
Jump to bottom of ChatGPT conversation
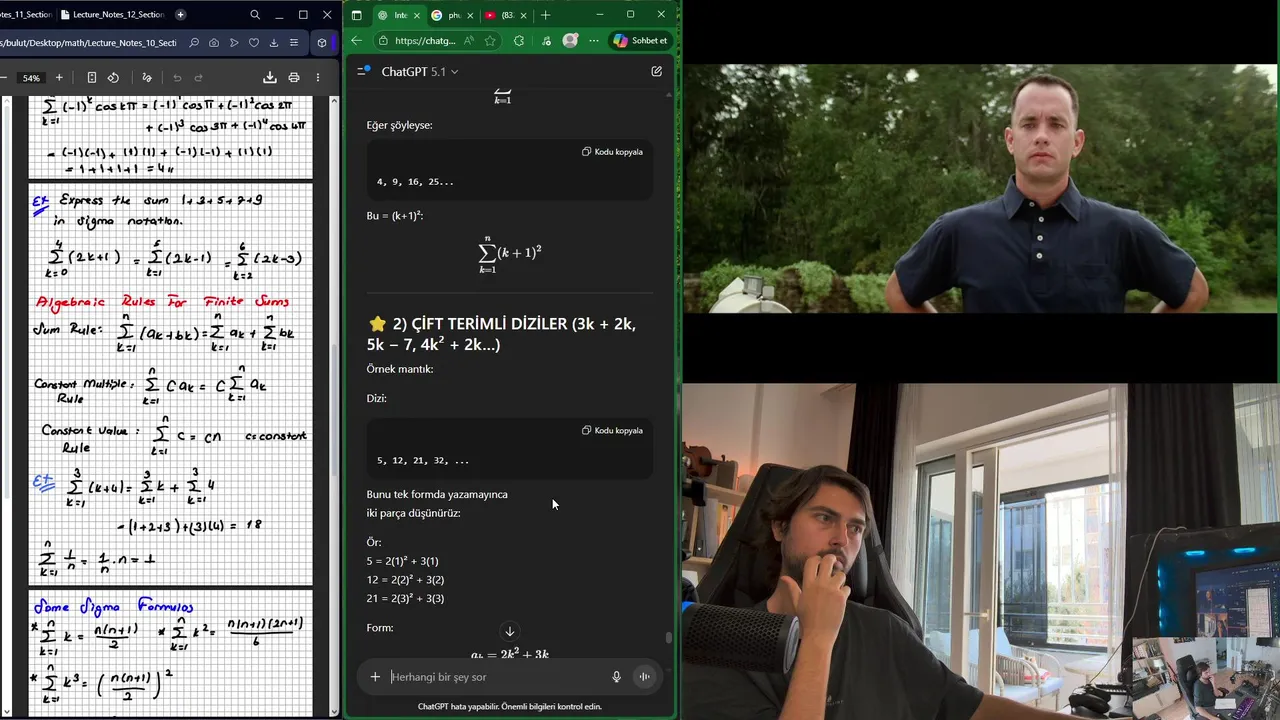pos(509,631)
